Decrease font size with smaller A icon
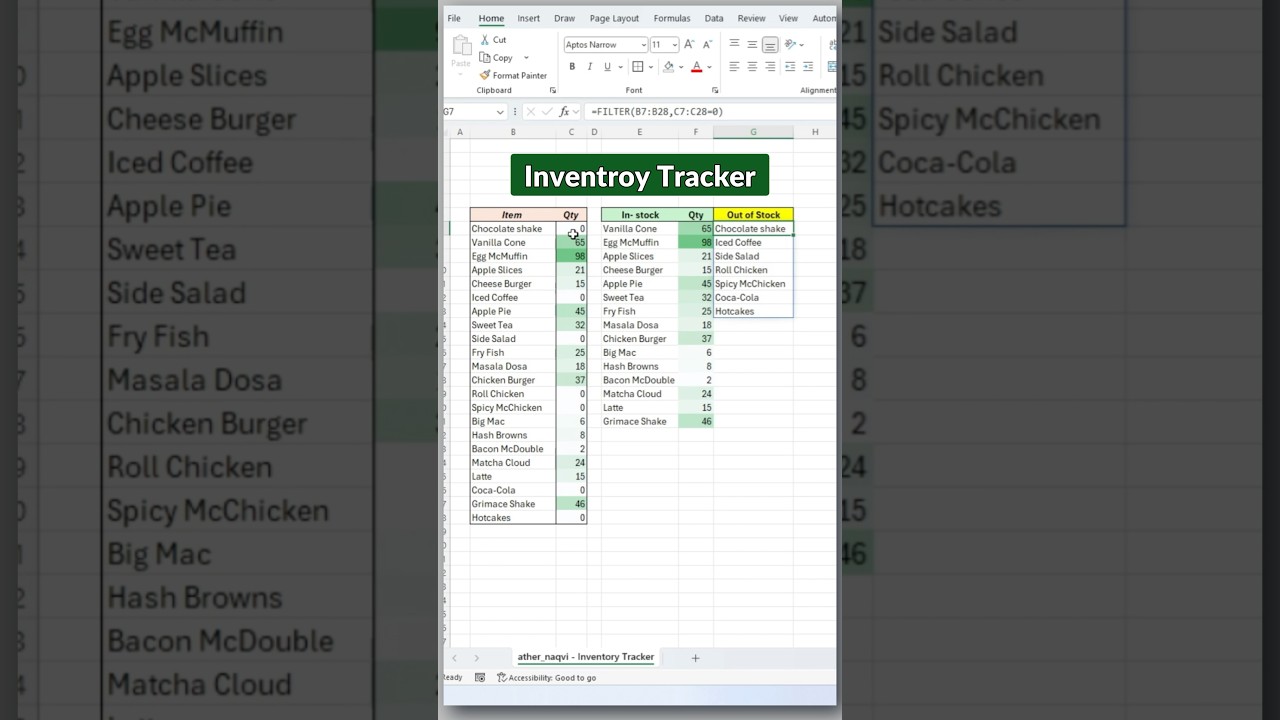 707,45
